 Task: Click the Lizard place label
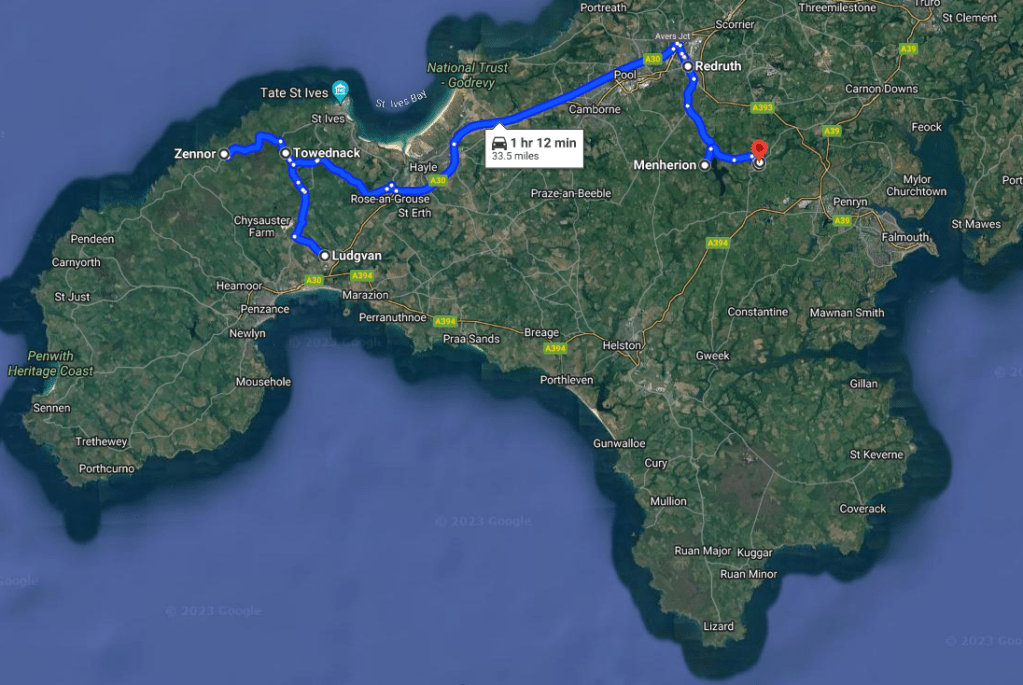pyautogui.click(x=718, y=626)
